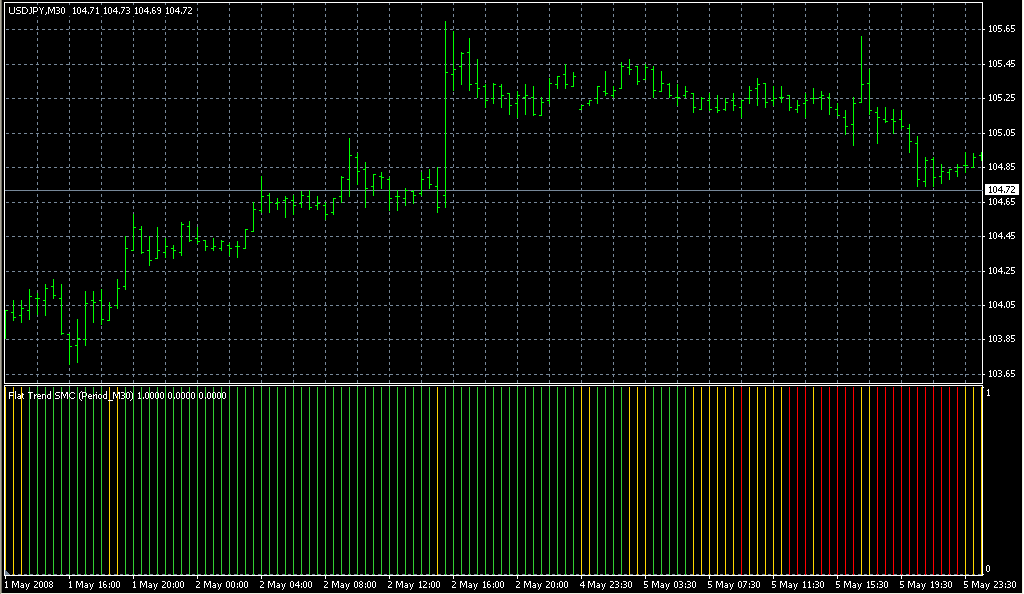Click the horizontal bid price line
Screen dimensions: 1024x594
tap(500, 190)
